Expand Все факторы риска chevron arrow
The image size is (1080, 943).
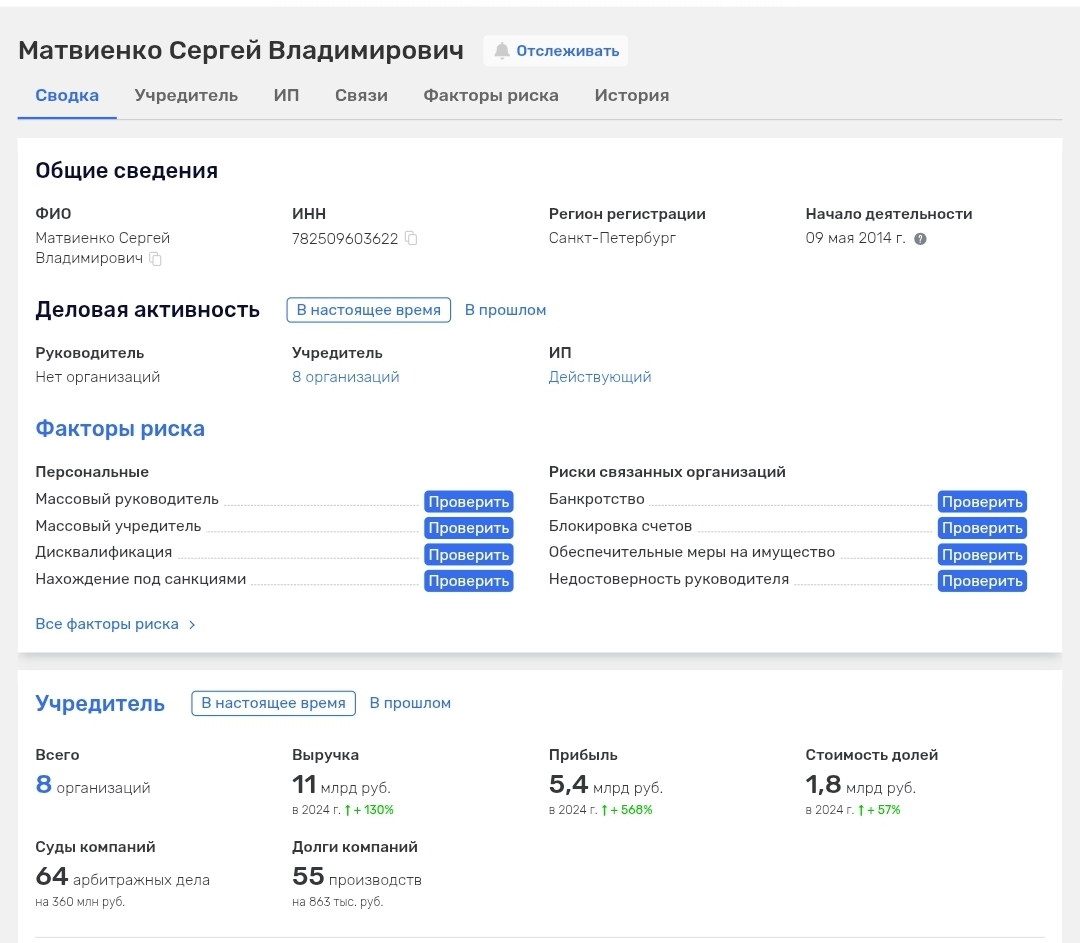[192, 625]
